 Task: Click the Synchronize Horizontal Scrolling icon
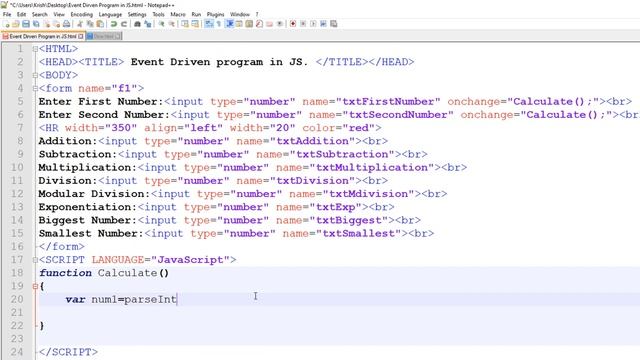195,24
